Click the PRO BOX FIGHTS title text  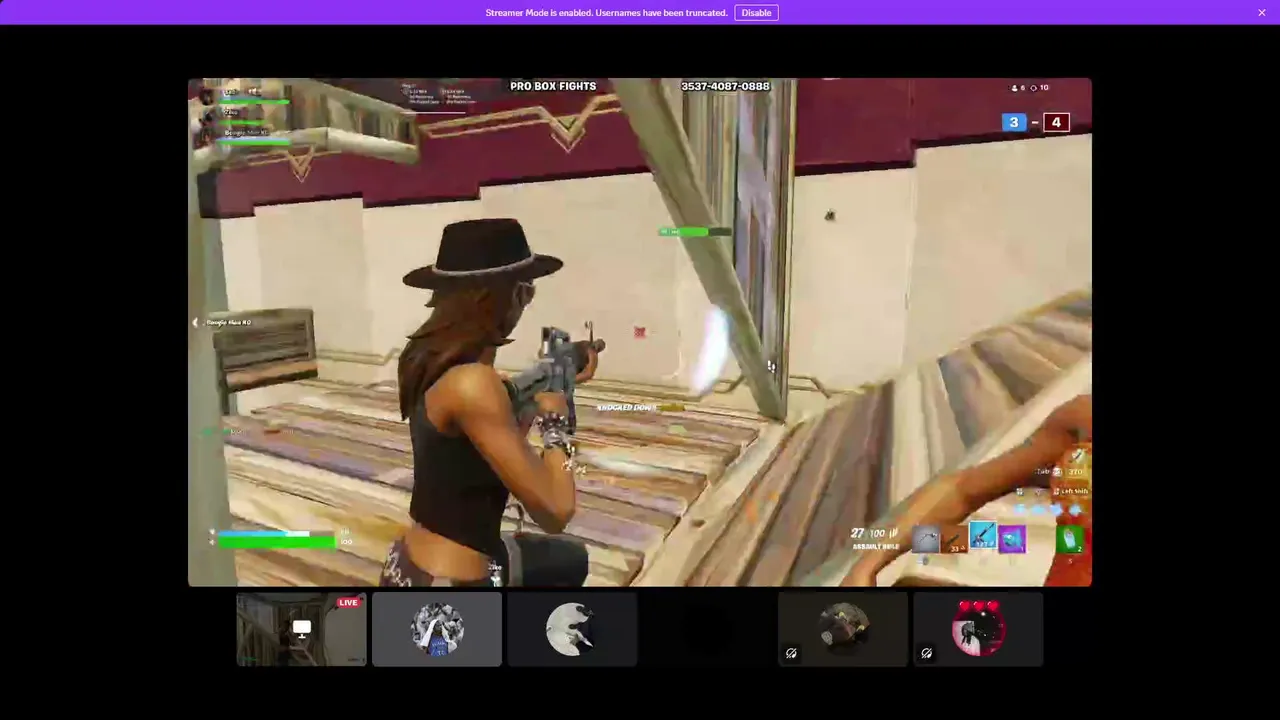coord(553,86)
